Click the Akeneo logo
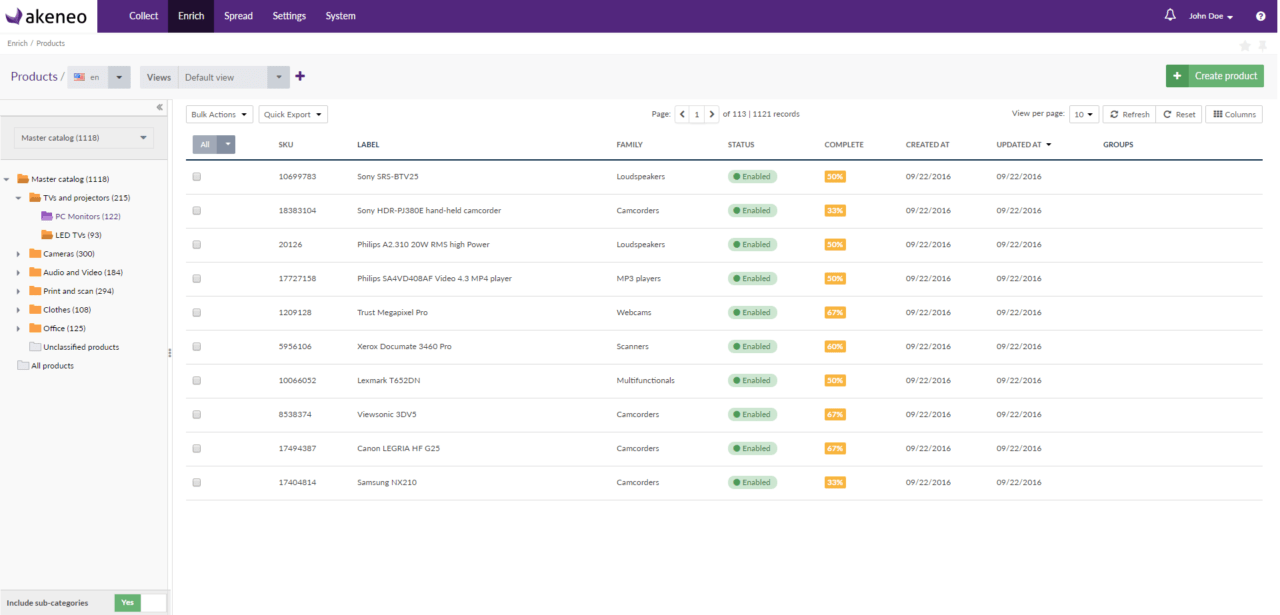The image size is (1280, 615). click(46, 16)
